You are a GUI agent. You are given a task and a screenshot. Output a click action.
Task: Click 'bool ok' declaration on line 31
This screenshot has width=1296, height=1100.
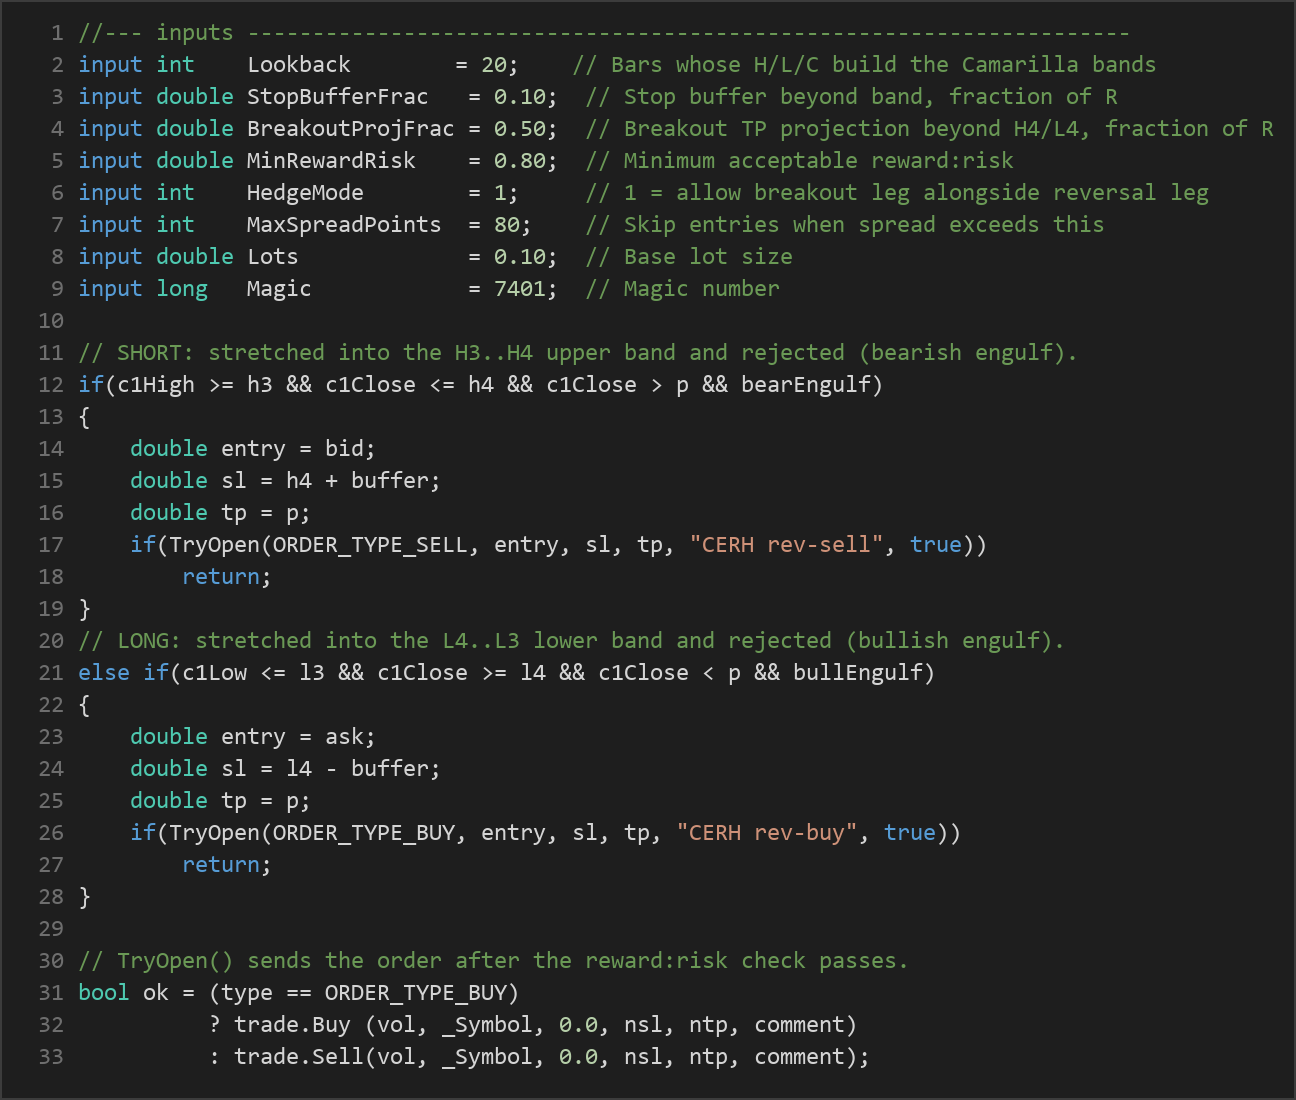[x=123, y=993]
